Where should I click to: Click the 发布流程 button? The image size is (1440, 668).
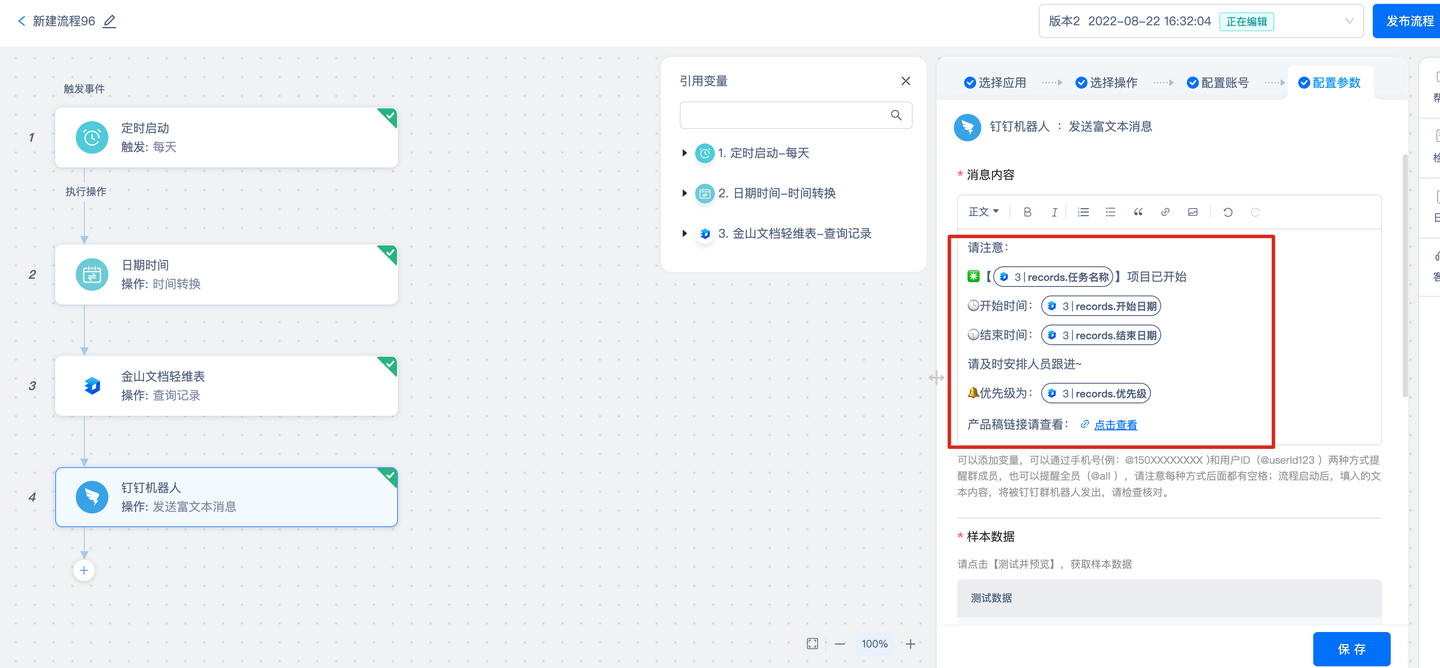click(x=1408, y=21)
